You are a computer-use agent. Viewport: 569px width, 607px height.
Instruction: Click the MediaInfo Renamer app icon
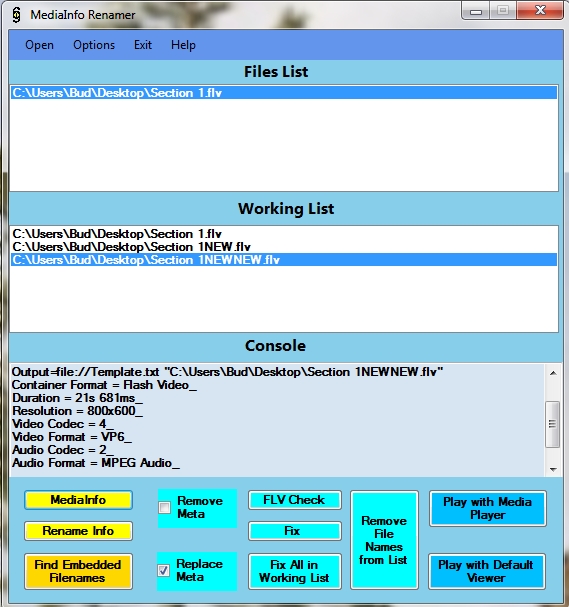point(16,15)
